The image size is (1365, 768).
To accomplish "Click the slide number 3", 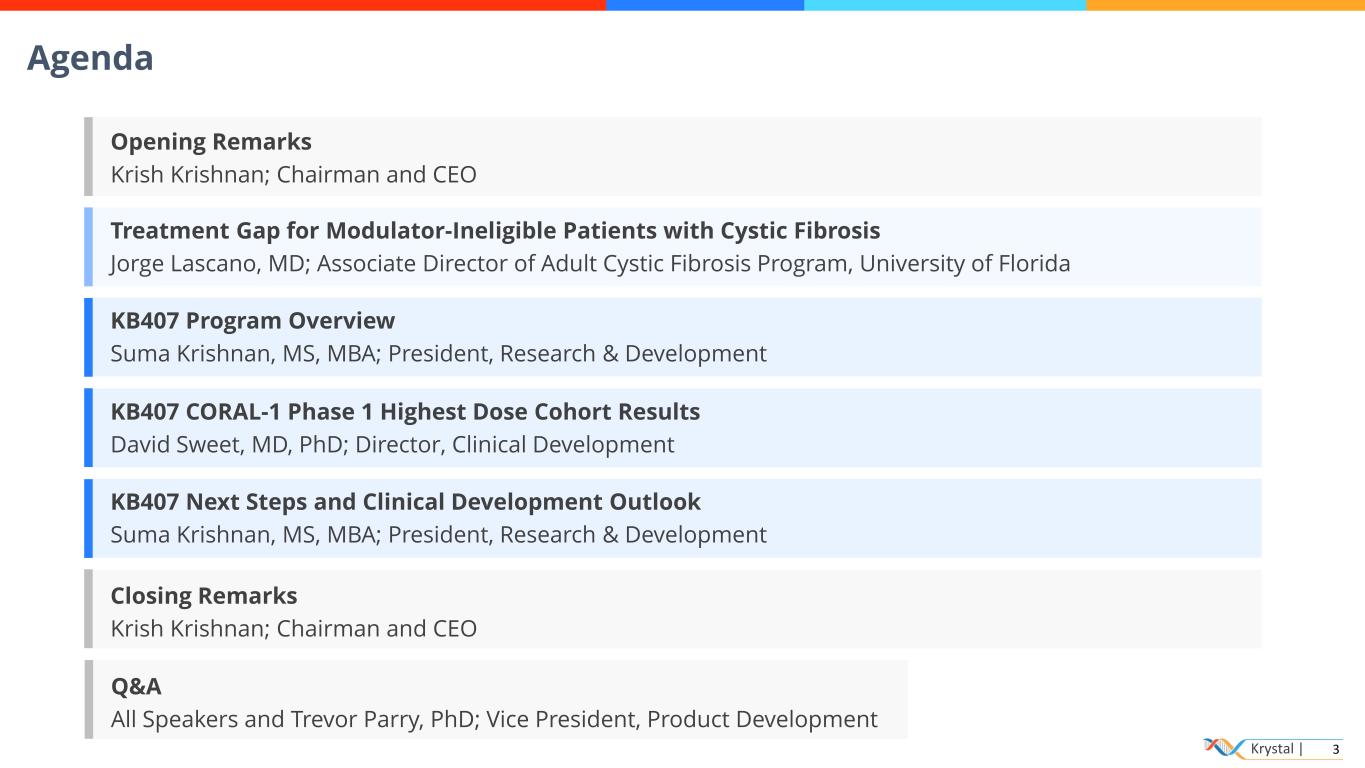I will (1335, 749).
